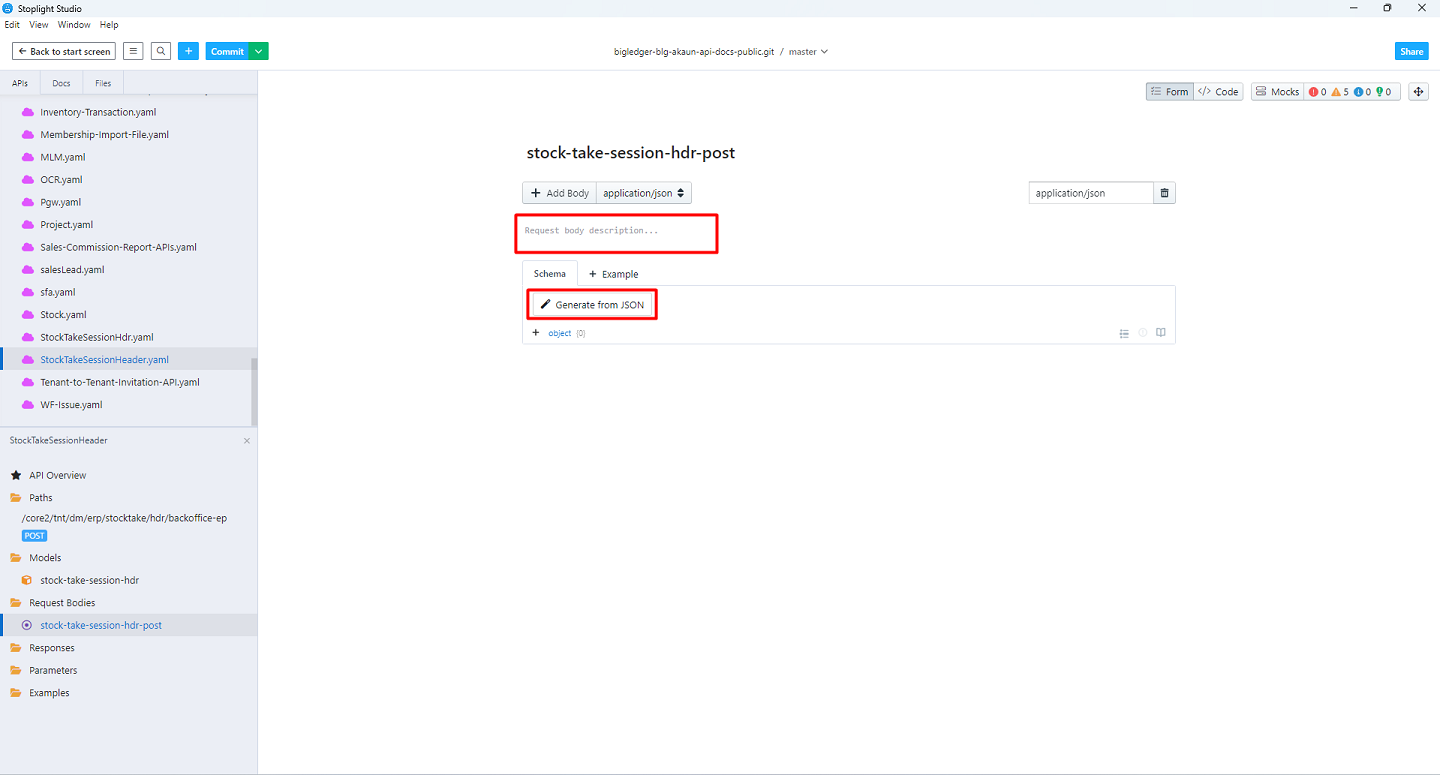
Task: Switch to the Docs tab
Action: tap(61, 83)
